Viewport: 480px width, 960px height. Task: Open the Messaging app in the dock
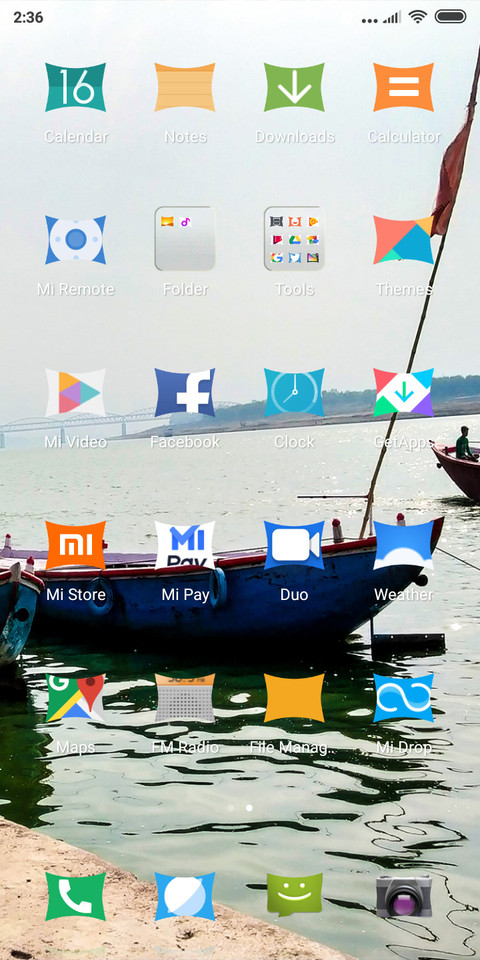tap(294, 895)
